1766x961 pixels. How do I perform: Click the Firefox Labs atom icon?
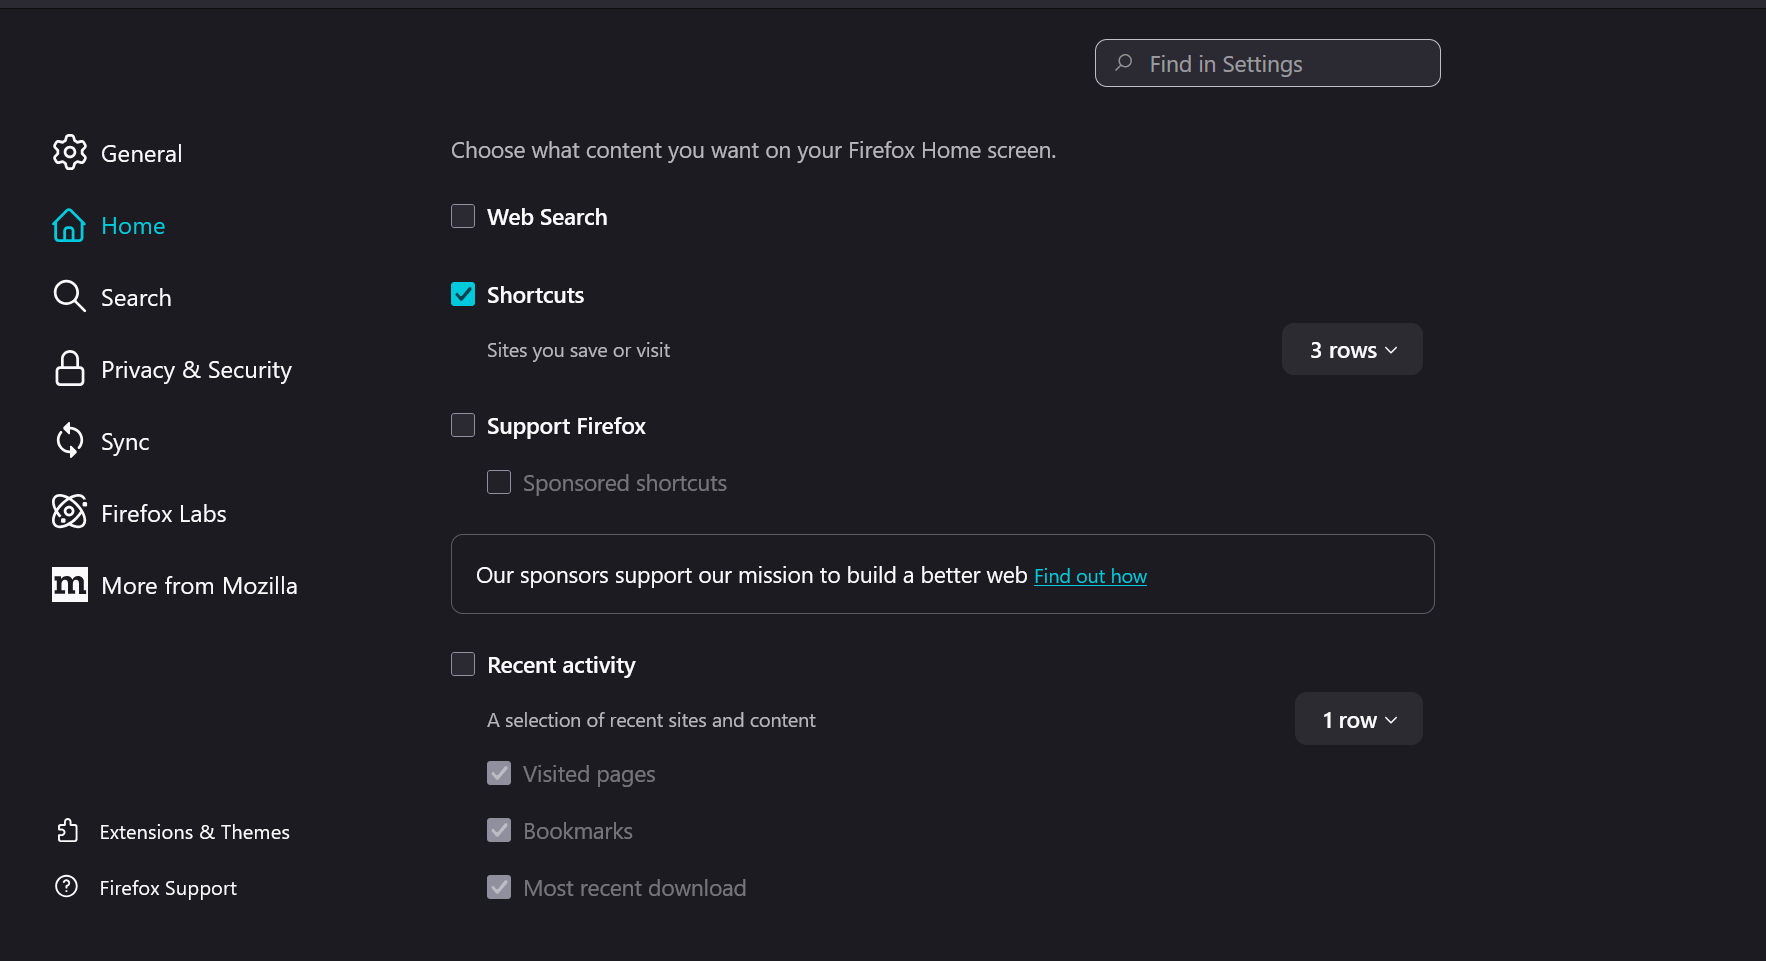tap(69, 512)
